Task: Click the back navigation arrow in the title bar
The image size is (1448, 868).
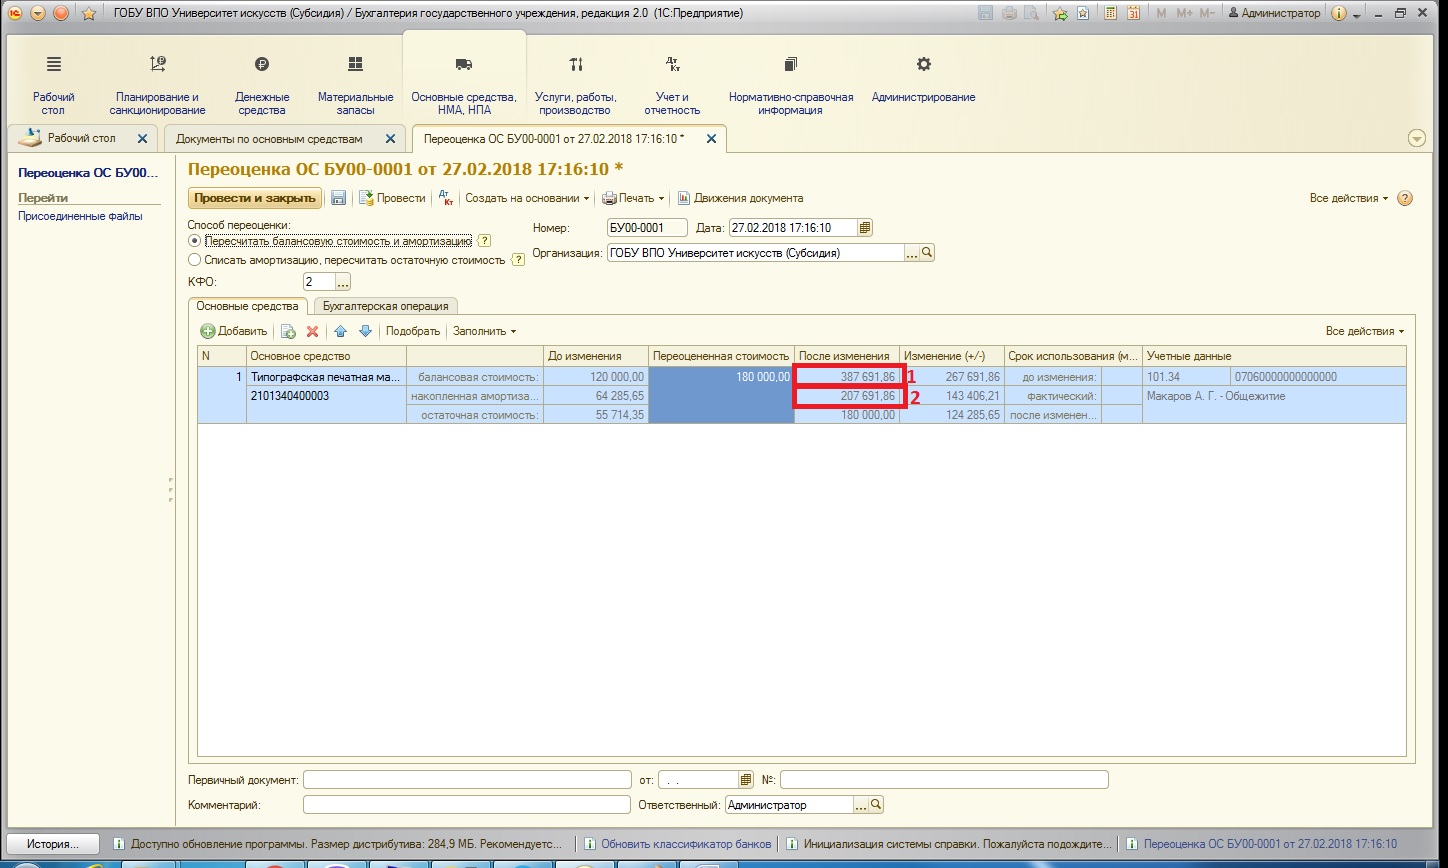Action: pyautogui.click(x=38, y=13)
